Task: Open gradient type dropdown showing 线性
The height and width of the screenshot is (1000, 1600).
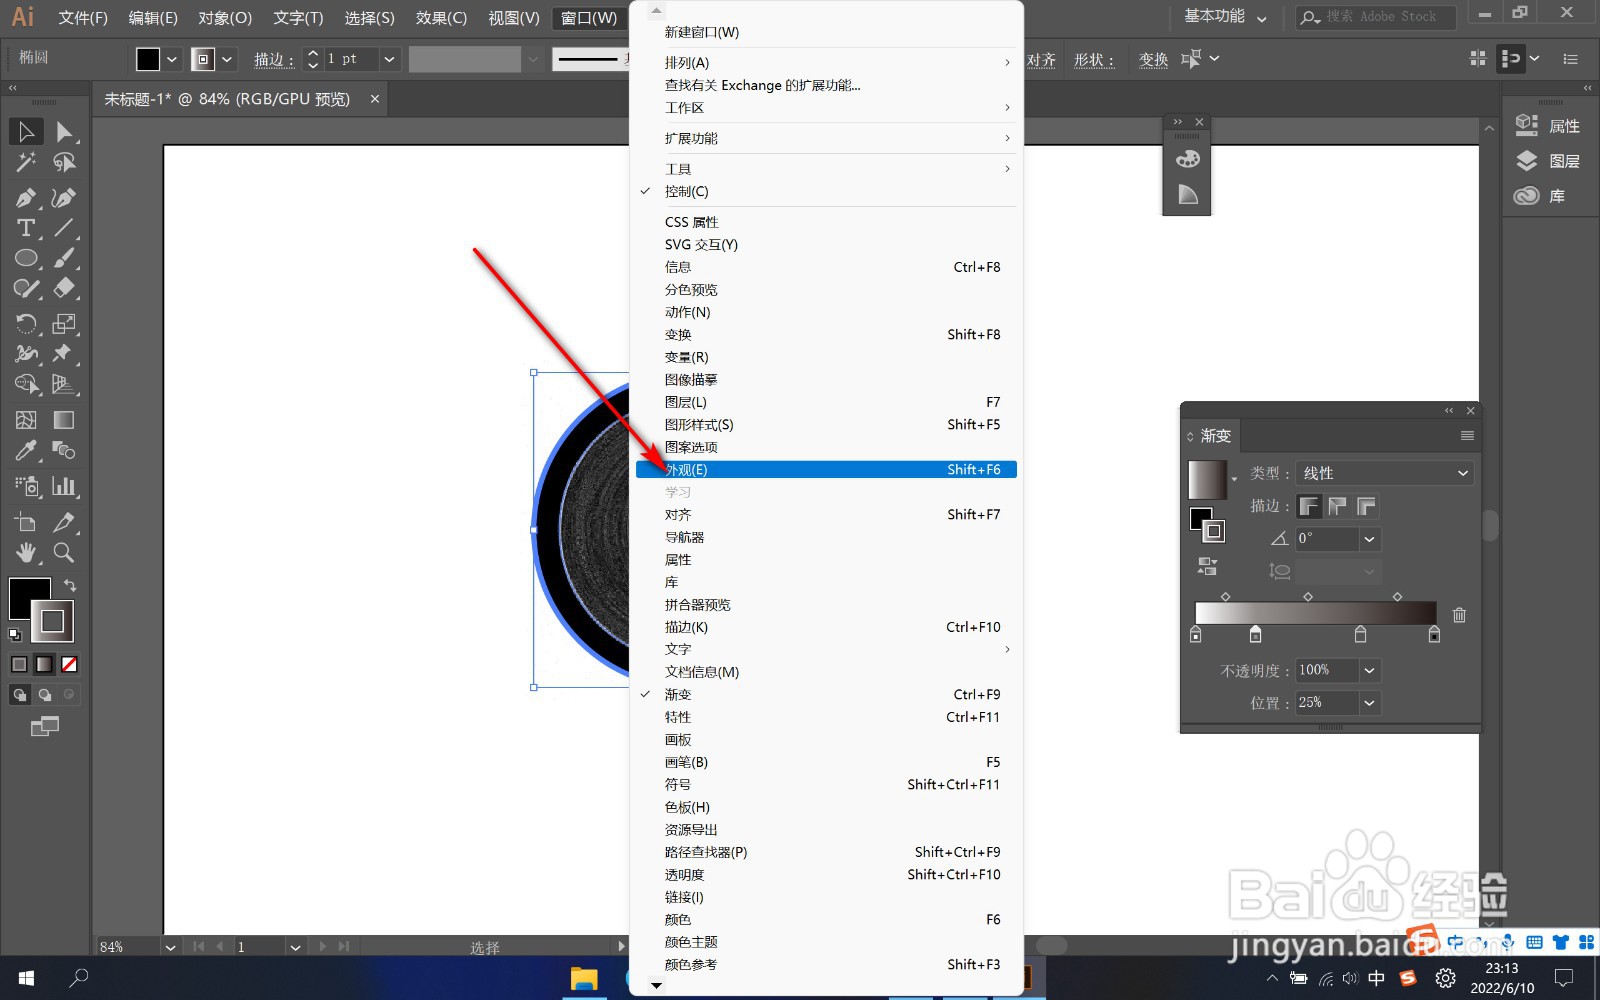Action: pos(1386,473)
